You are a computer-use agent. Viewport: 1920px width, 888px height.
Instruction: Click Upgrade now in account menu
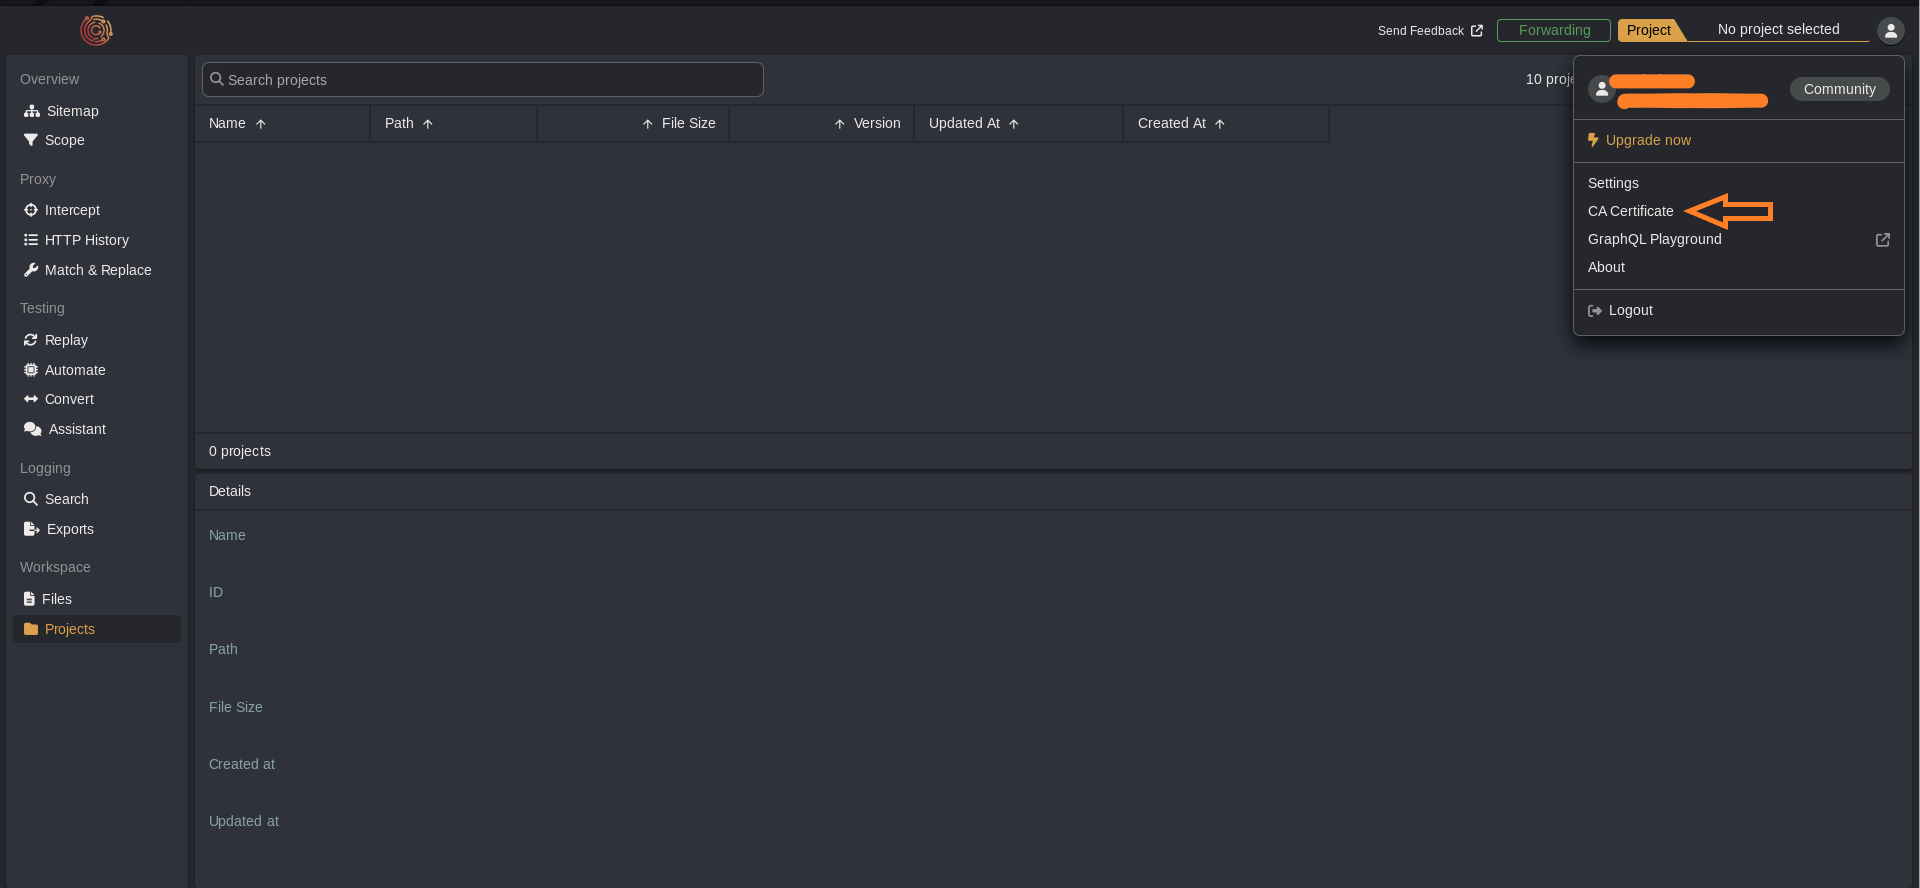click(x=1648, y=140)
